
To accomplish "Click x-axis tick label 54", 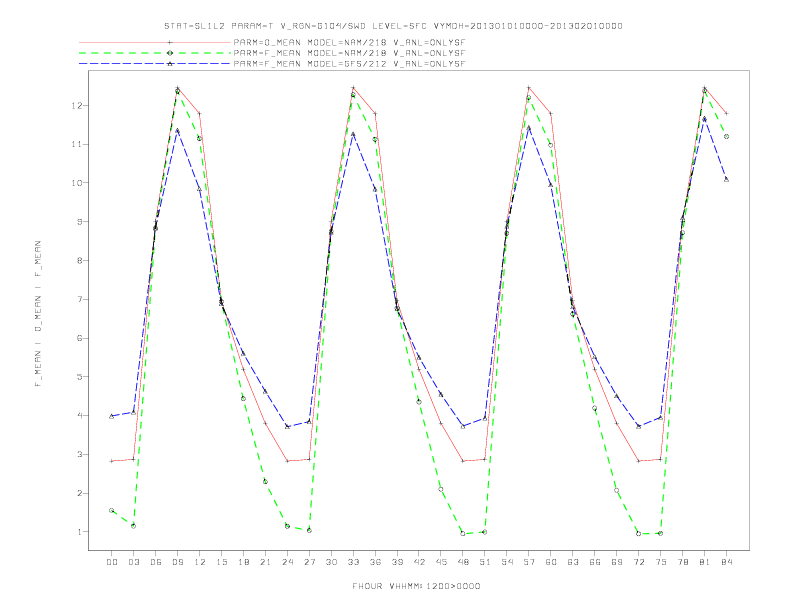I will pos(507,562).
